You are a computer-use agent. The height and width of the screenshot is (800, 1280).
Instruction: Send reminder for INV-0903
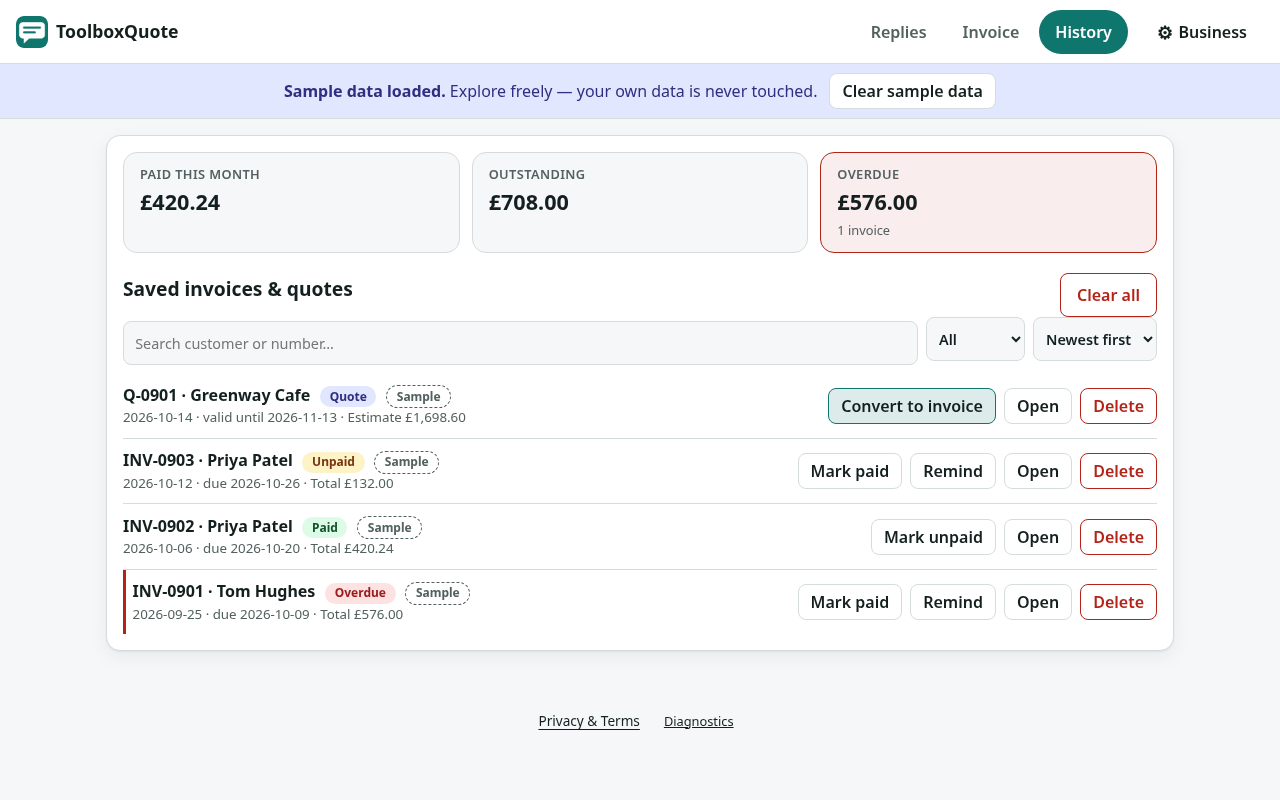953,471
